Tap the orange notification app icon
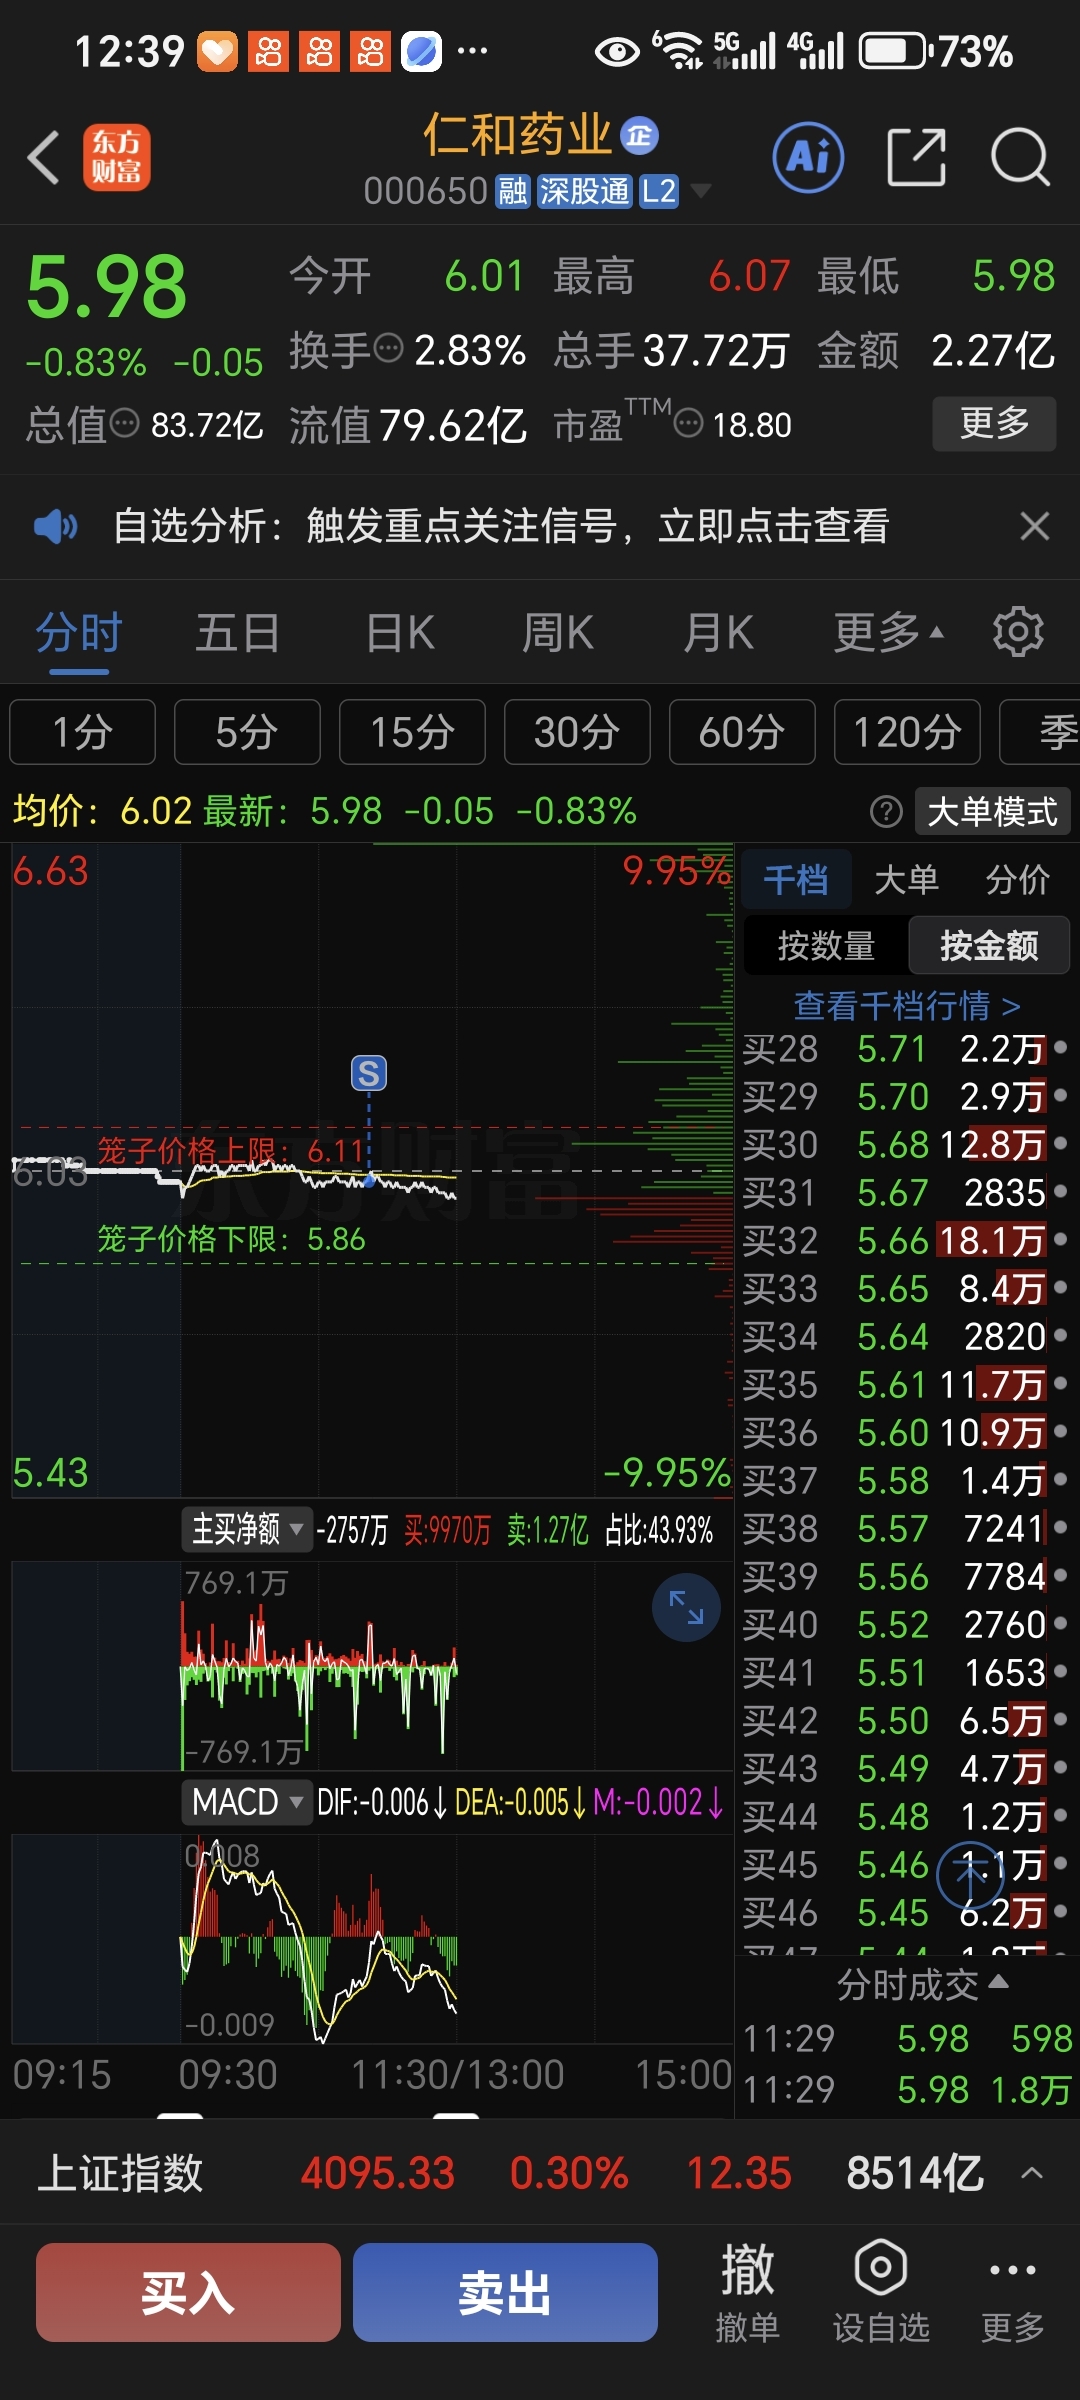Image resolution: width=1080 pixels, height=2400 pixels. click(x=217, y=51)
